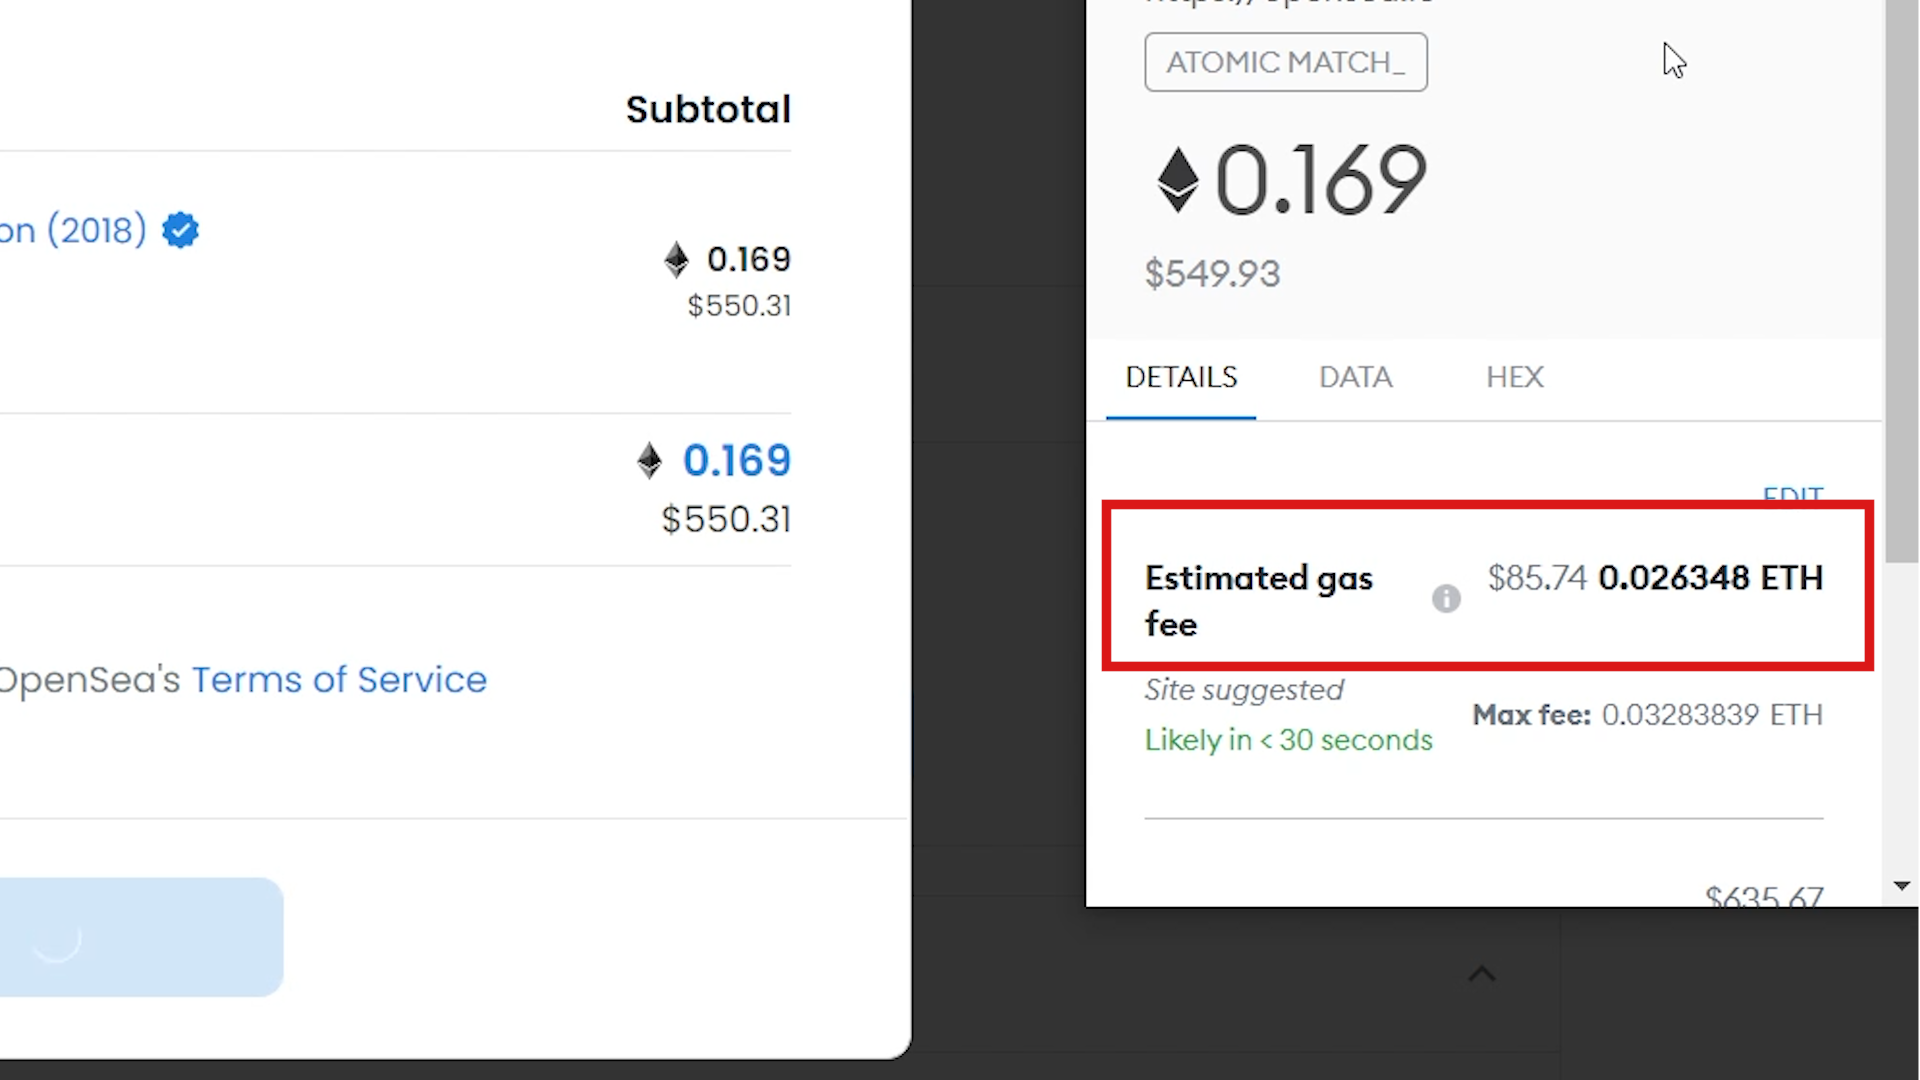1920x1080 pixels.
Task: Click the small Ethereum diamond above $549.93
Action: coord(1178,180)
